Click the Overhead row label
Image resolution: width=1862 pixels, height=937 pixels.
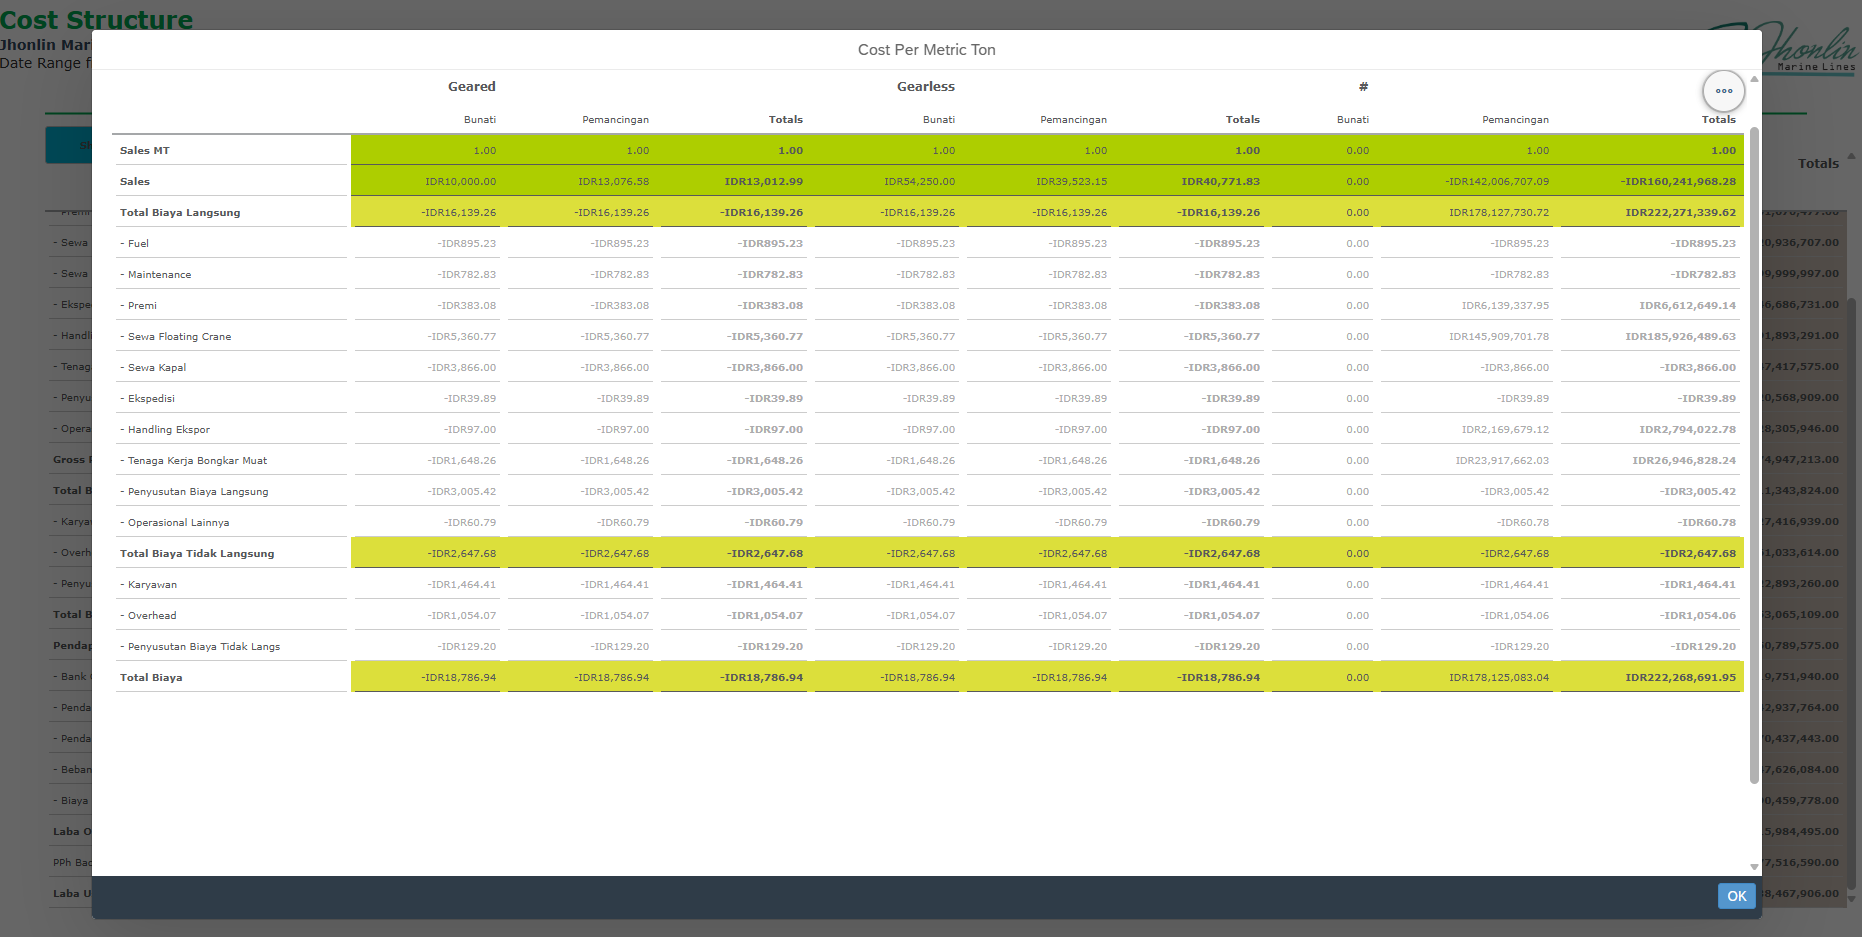click(148, 615)
